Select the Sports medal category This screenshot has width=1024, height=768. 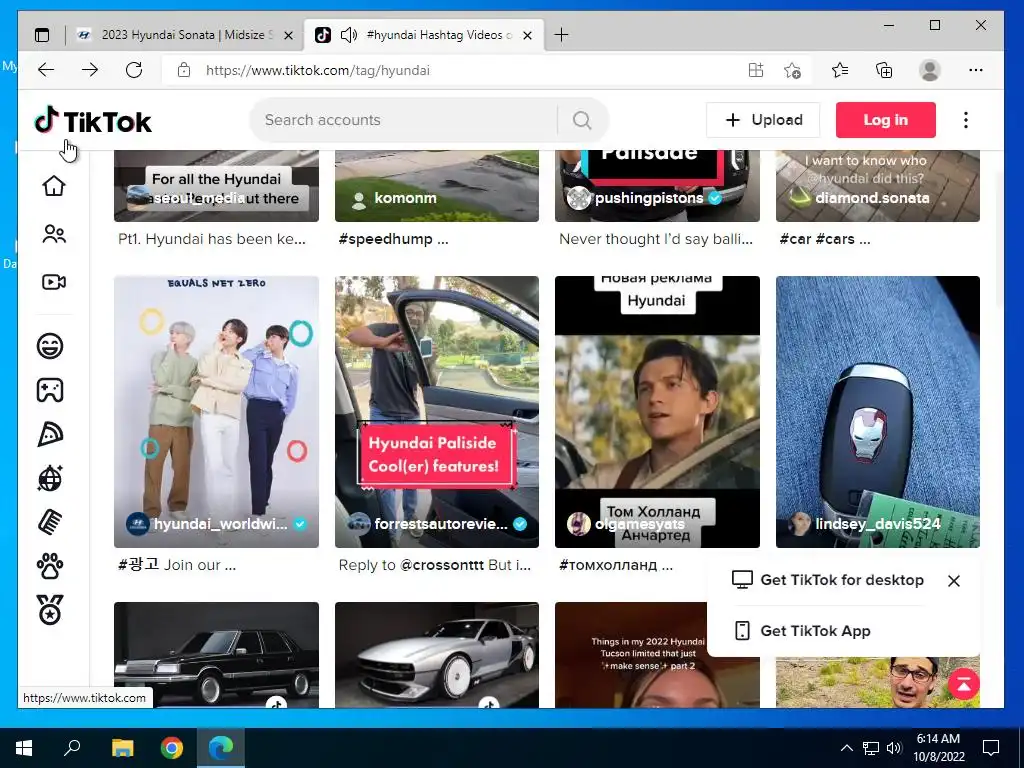[x=50, y=610]
